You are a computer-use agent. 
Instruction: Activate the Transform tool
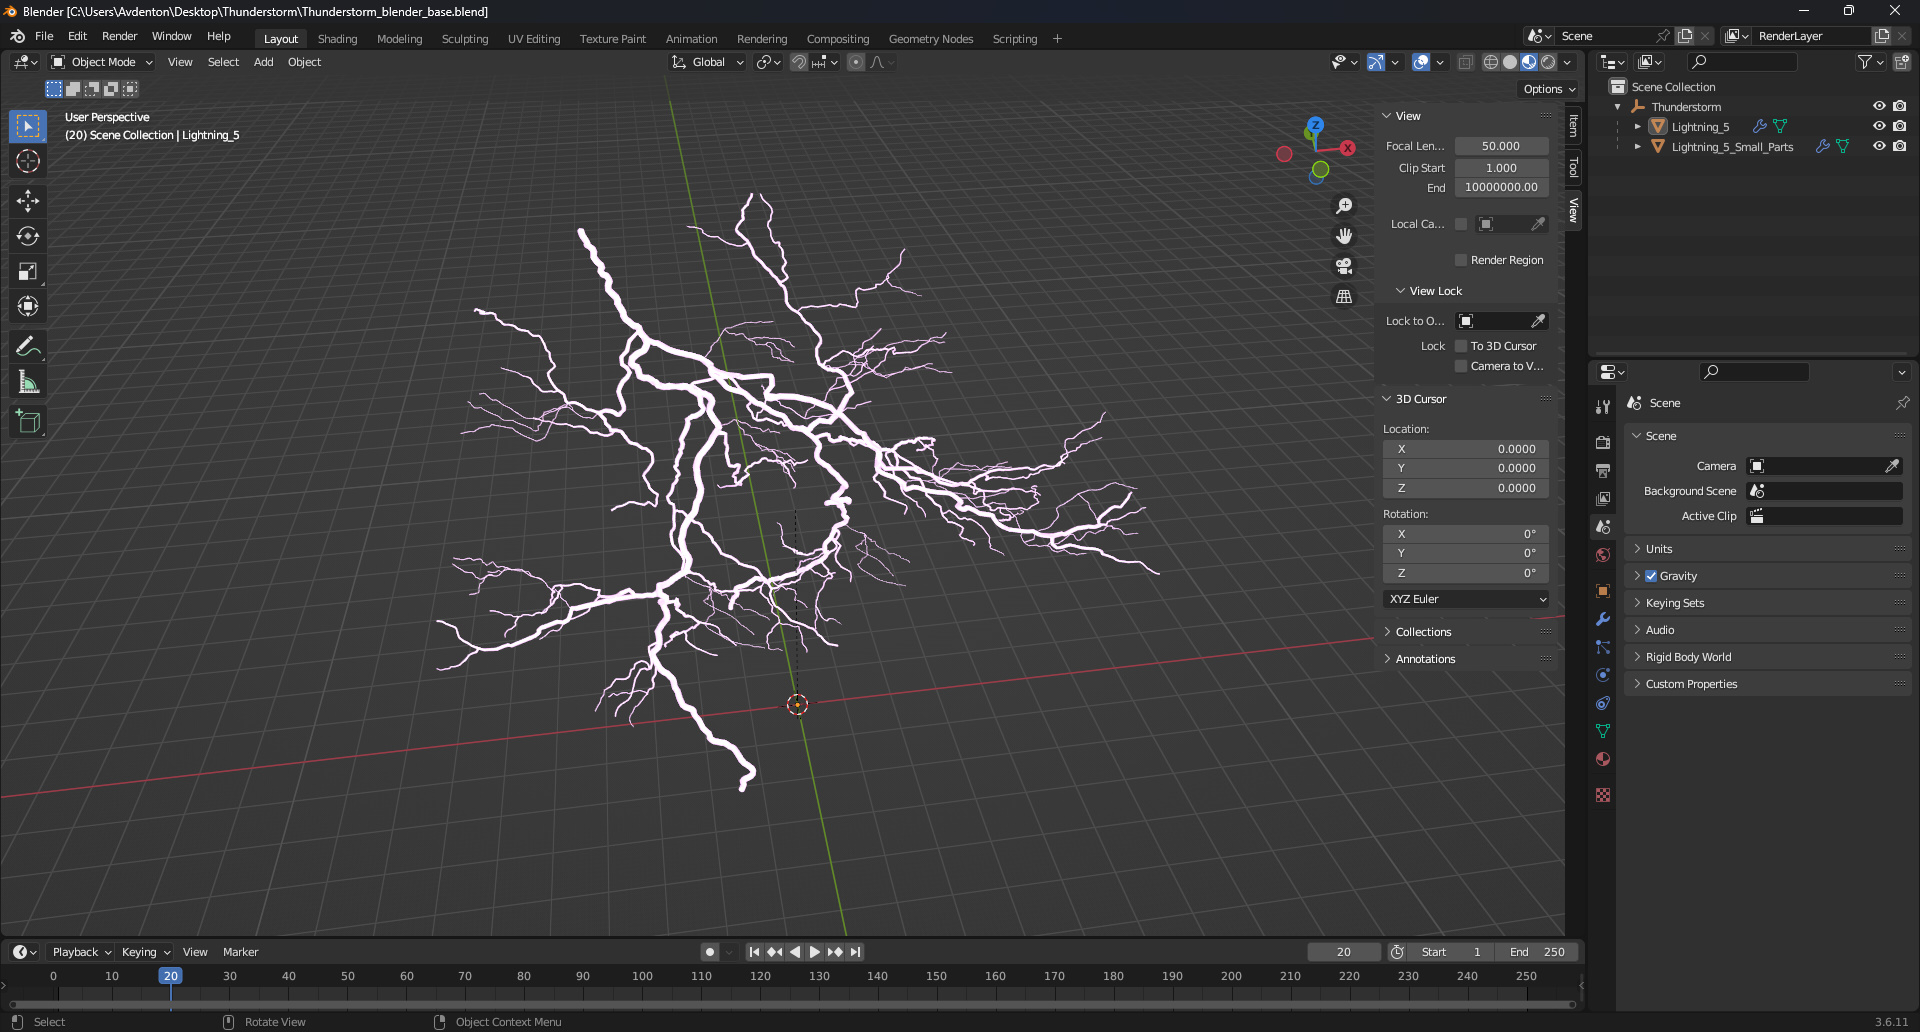28,306
